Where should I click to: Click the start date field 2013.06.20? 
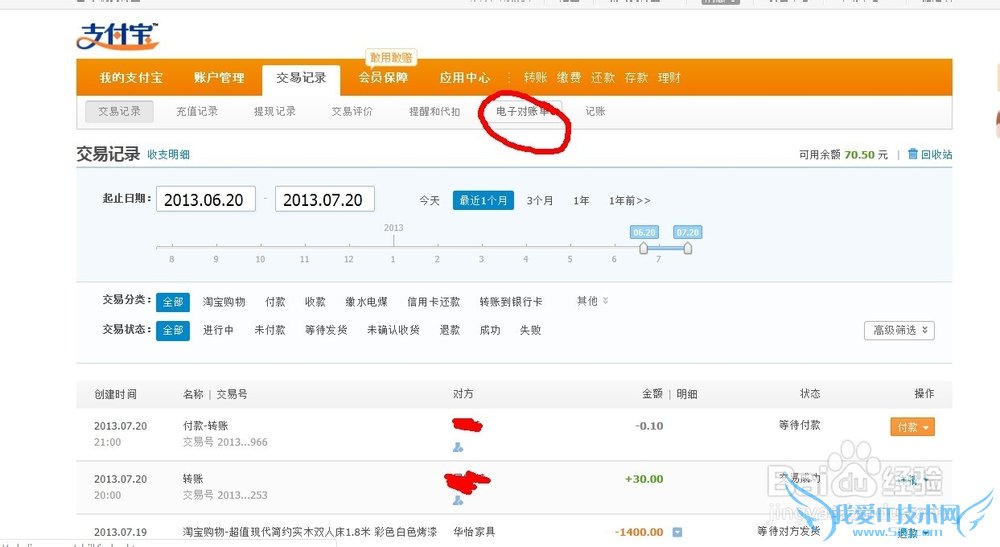[205, 199]
